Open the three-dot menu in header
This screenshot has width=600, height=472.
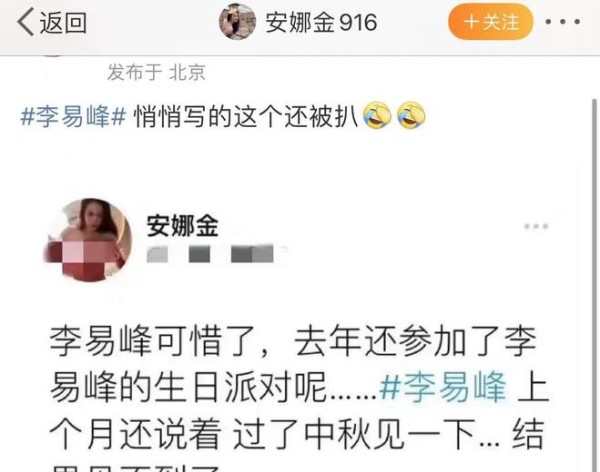pos(562,22)
